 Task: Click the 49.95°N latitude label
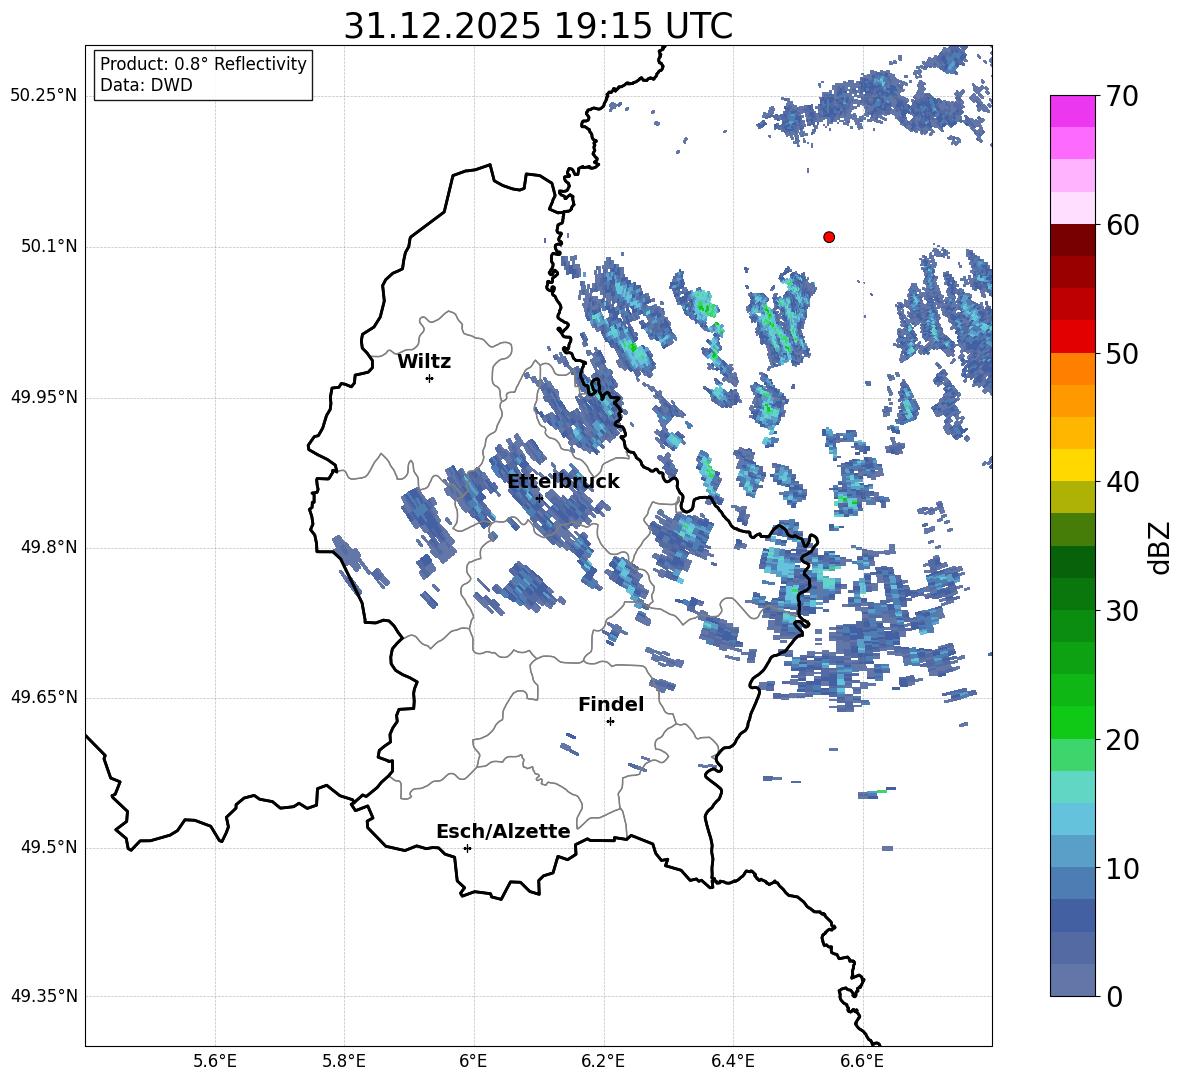point(44,397)
